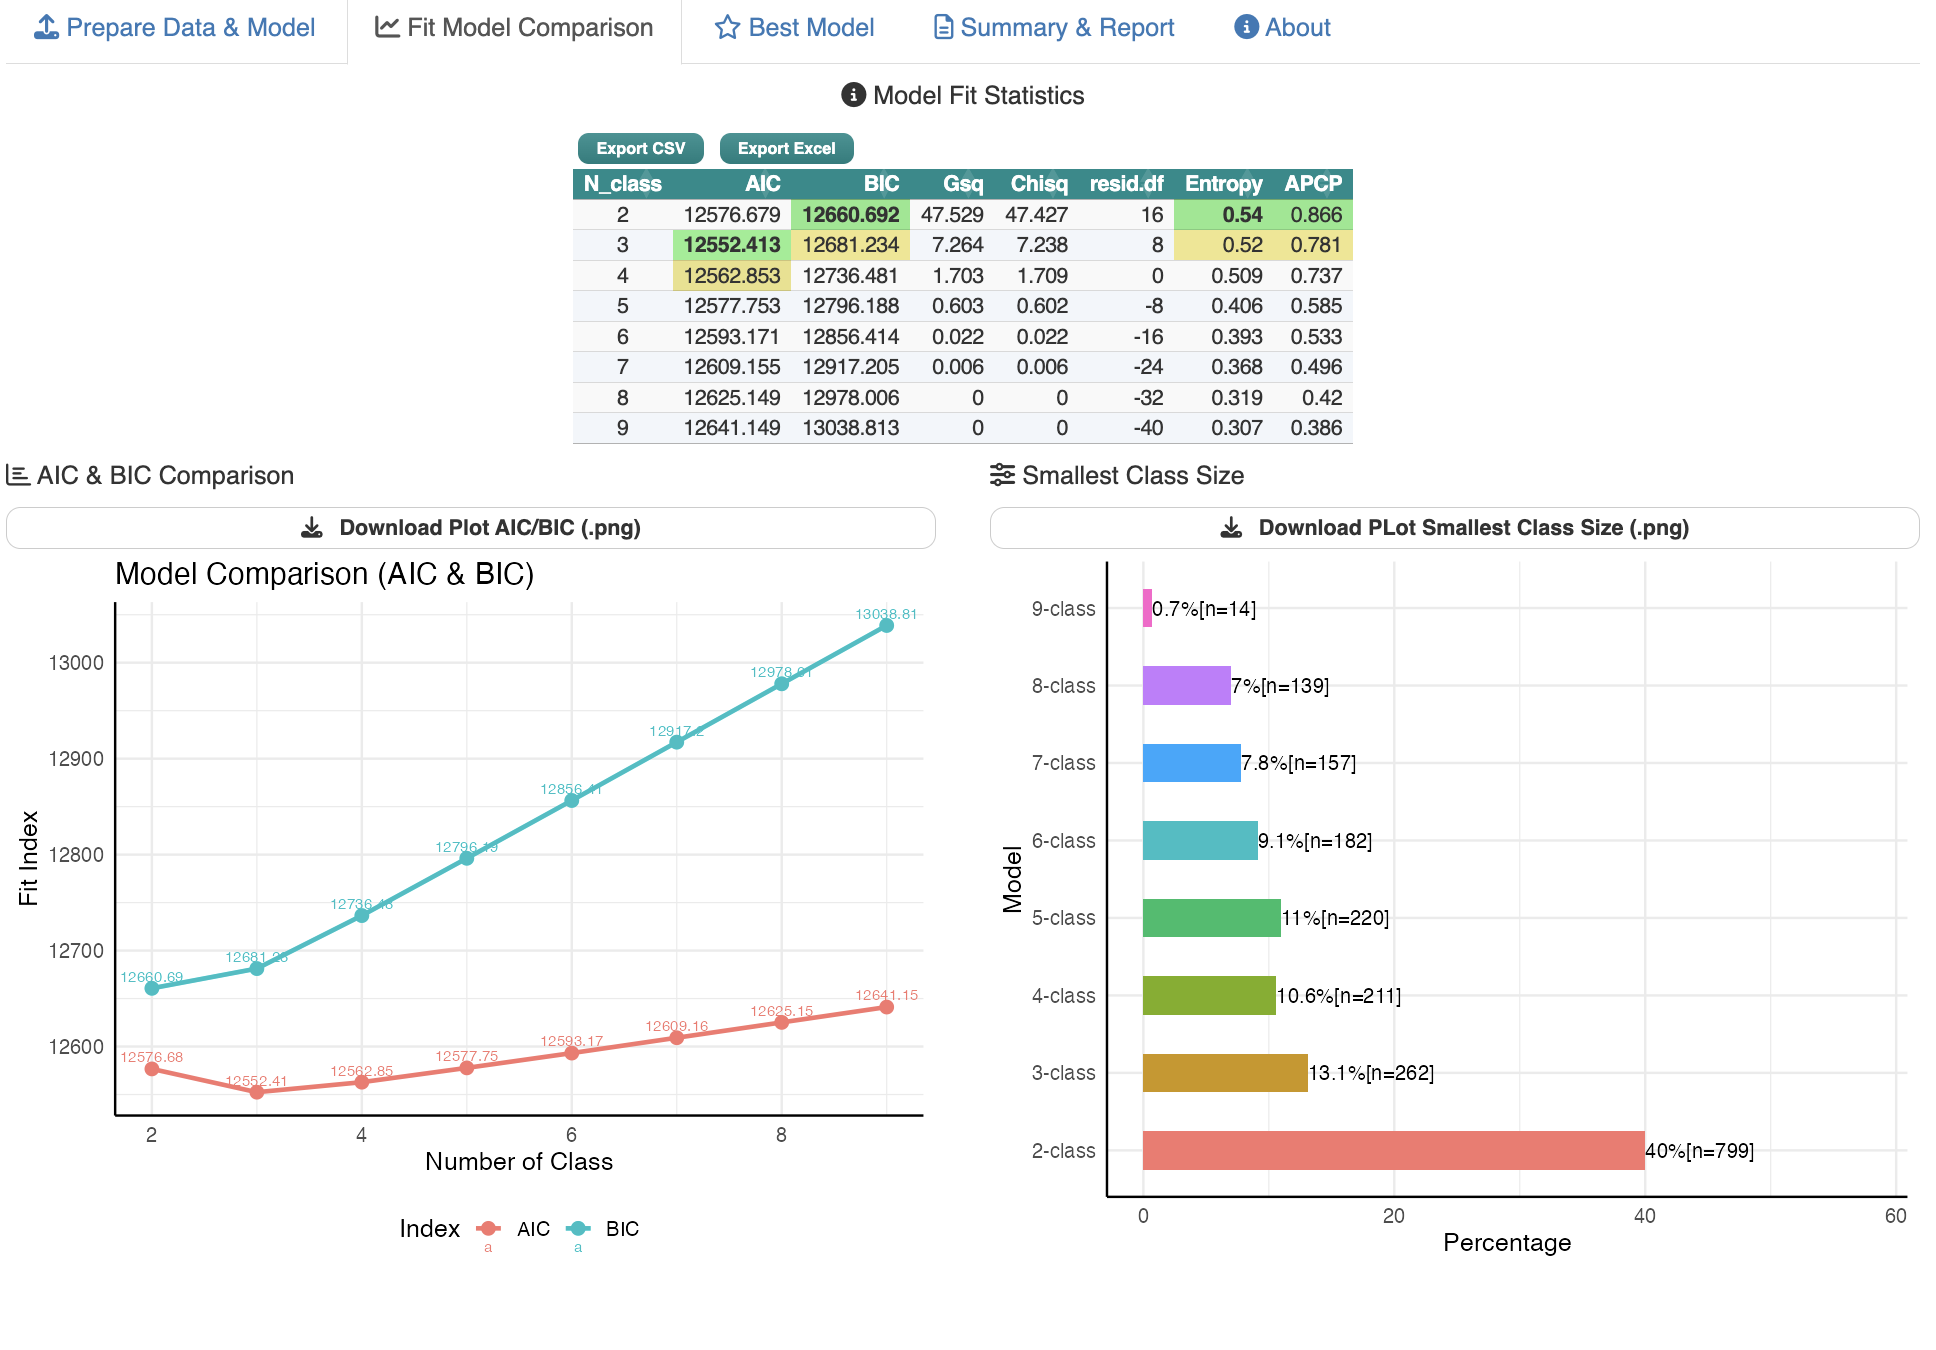
Task: Click the Entropy column header
Action: point(1222,184)
